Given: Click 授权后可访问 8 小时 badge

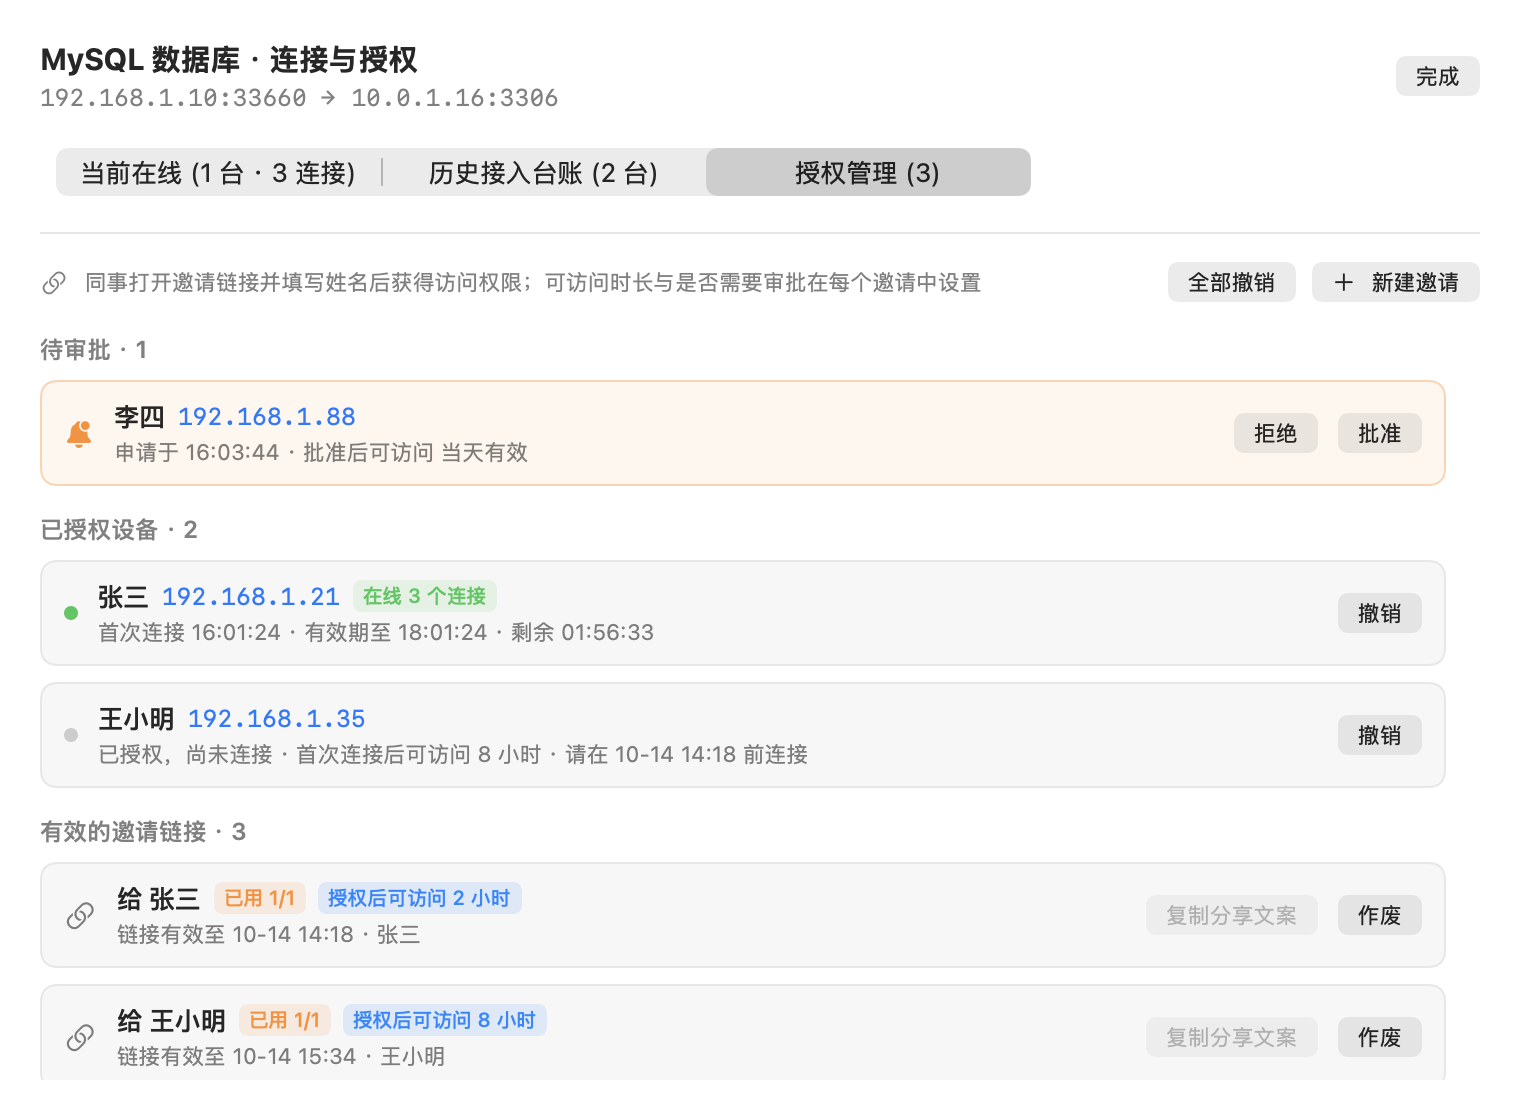Looking at the screenshot, I should (x=444, y=1020).
